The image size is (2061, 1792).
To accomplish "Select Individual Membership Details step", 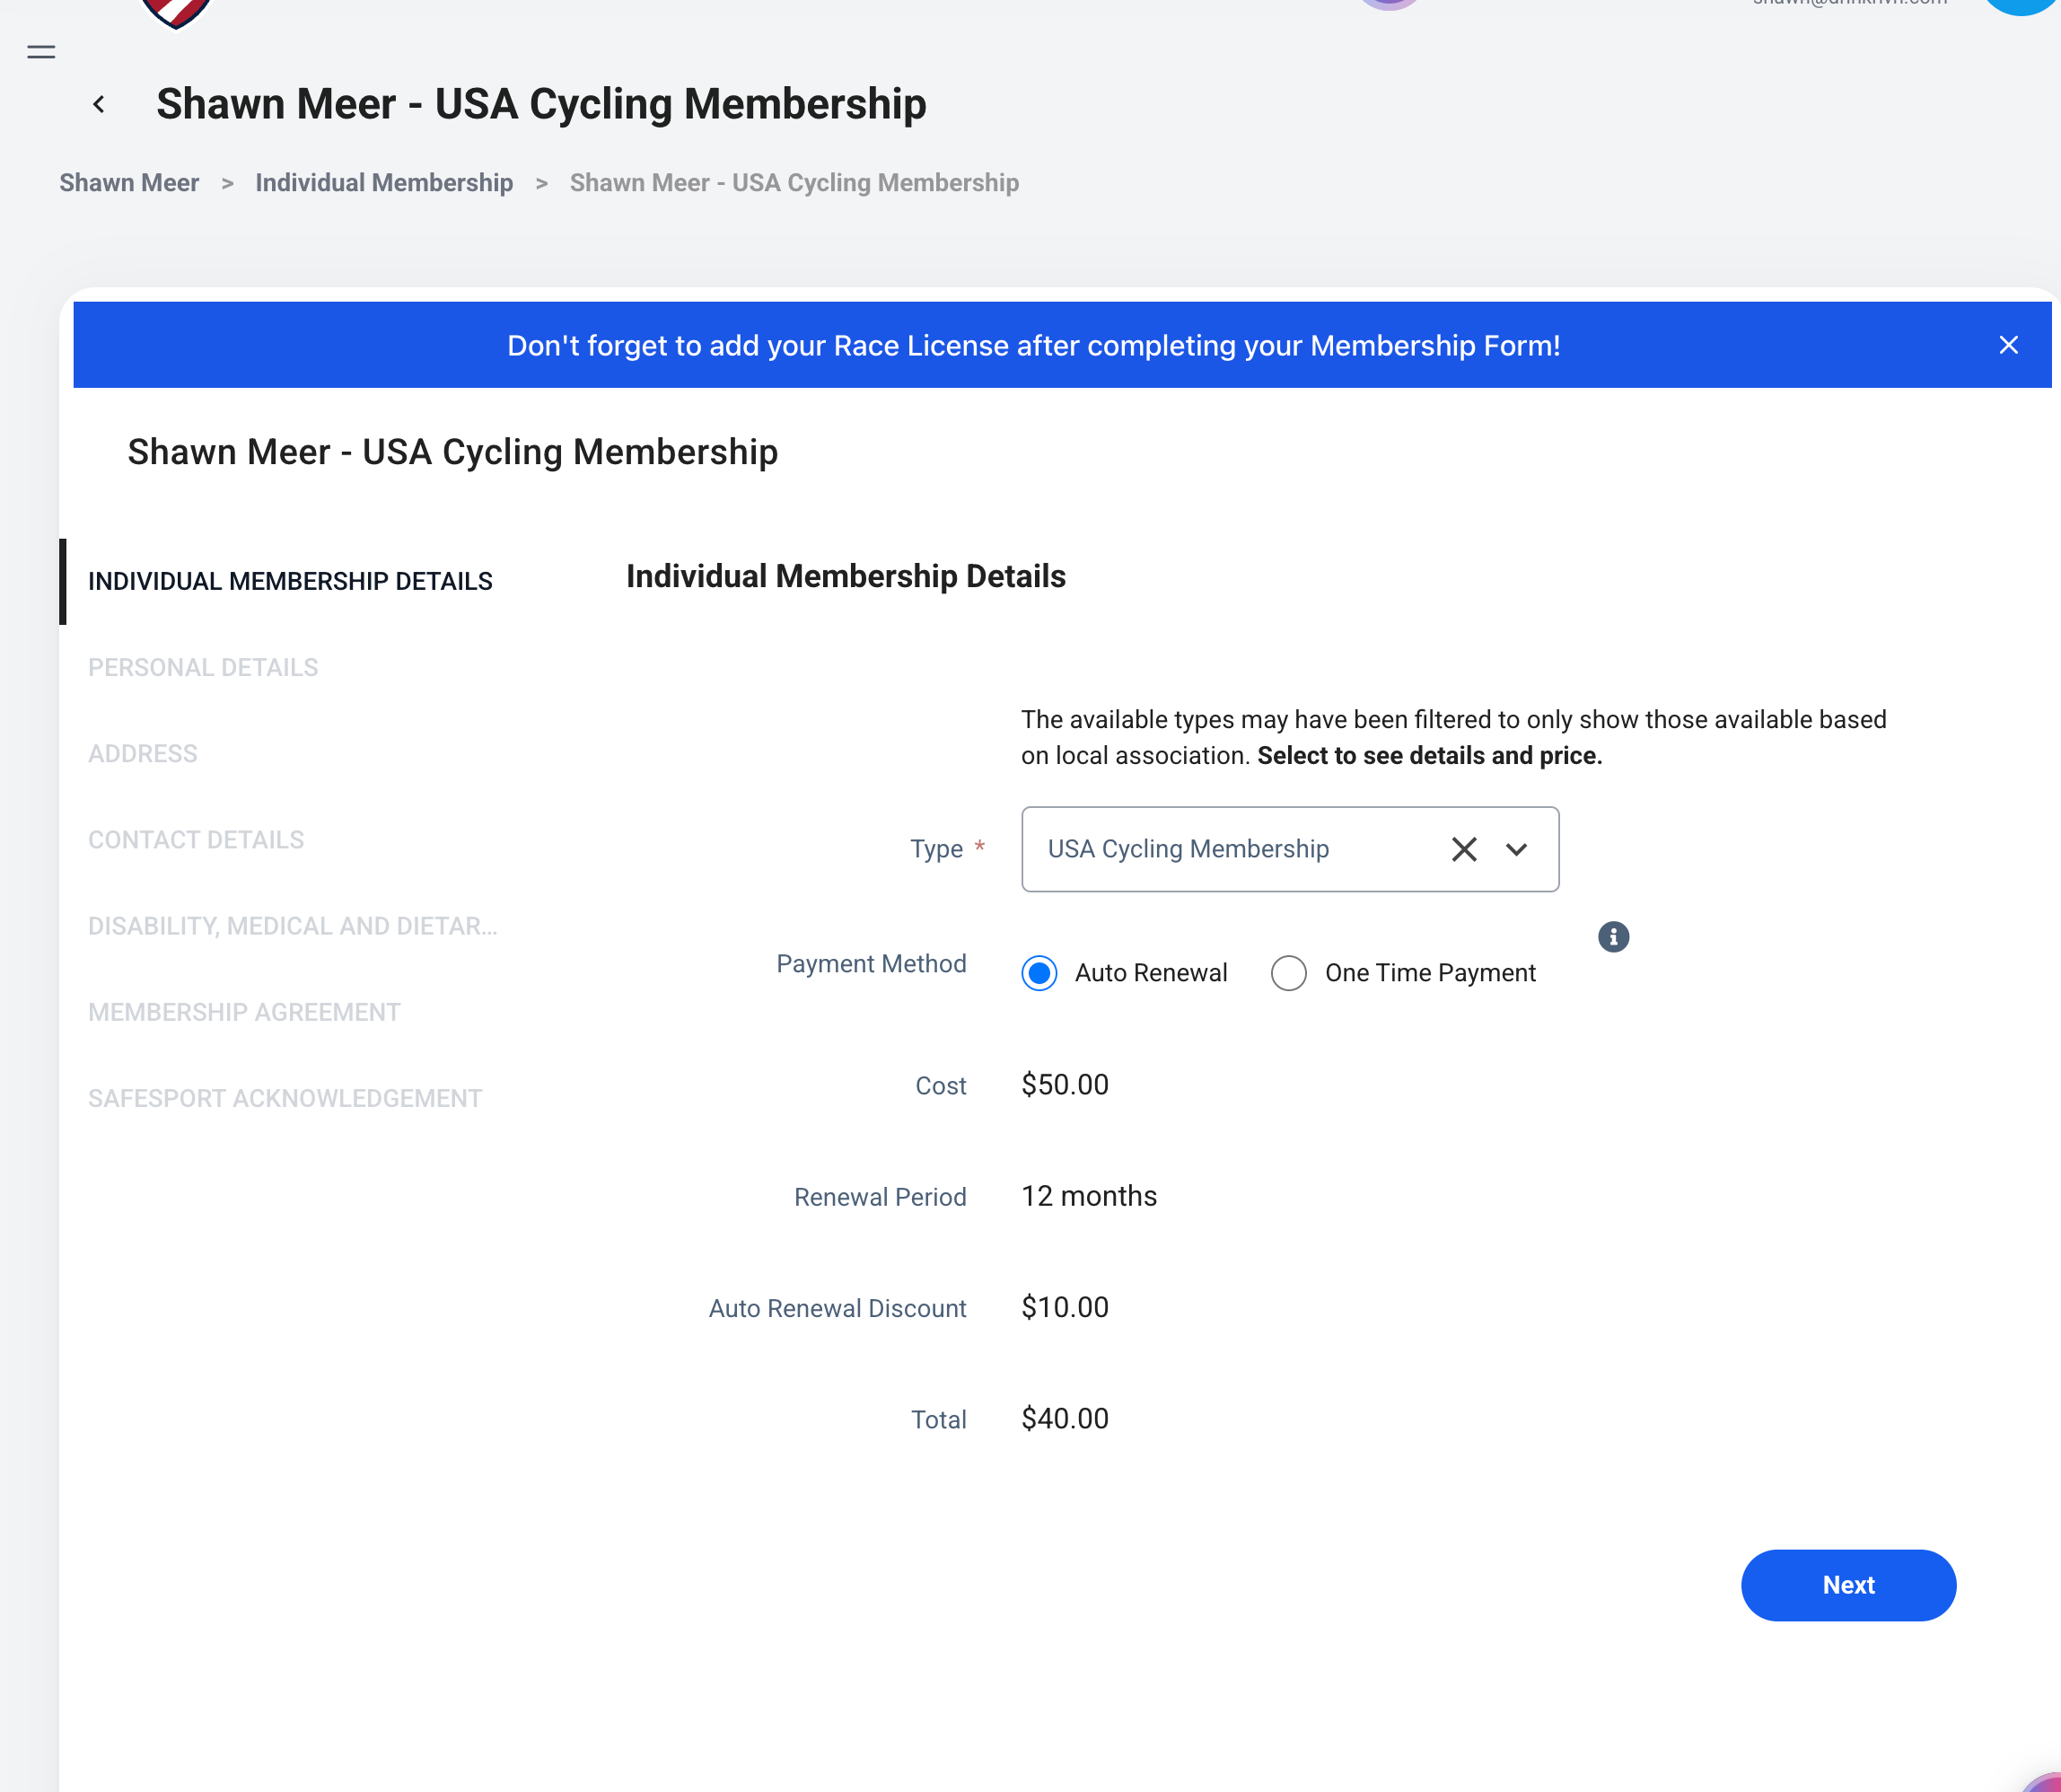I will coord(290,582).
